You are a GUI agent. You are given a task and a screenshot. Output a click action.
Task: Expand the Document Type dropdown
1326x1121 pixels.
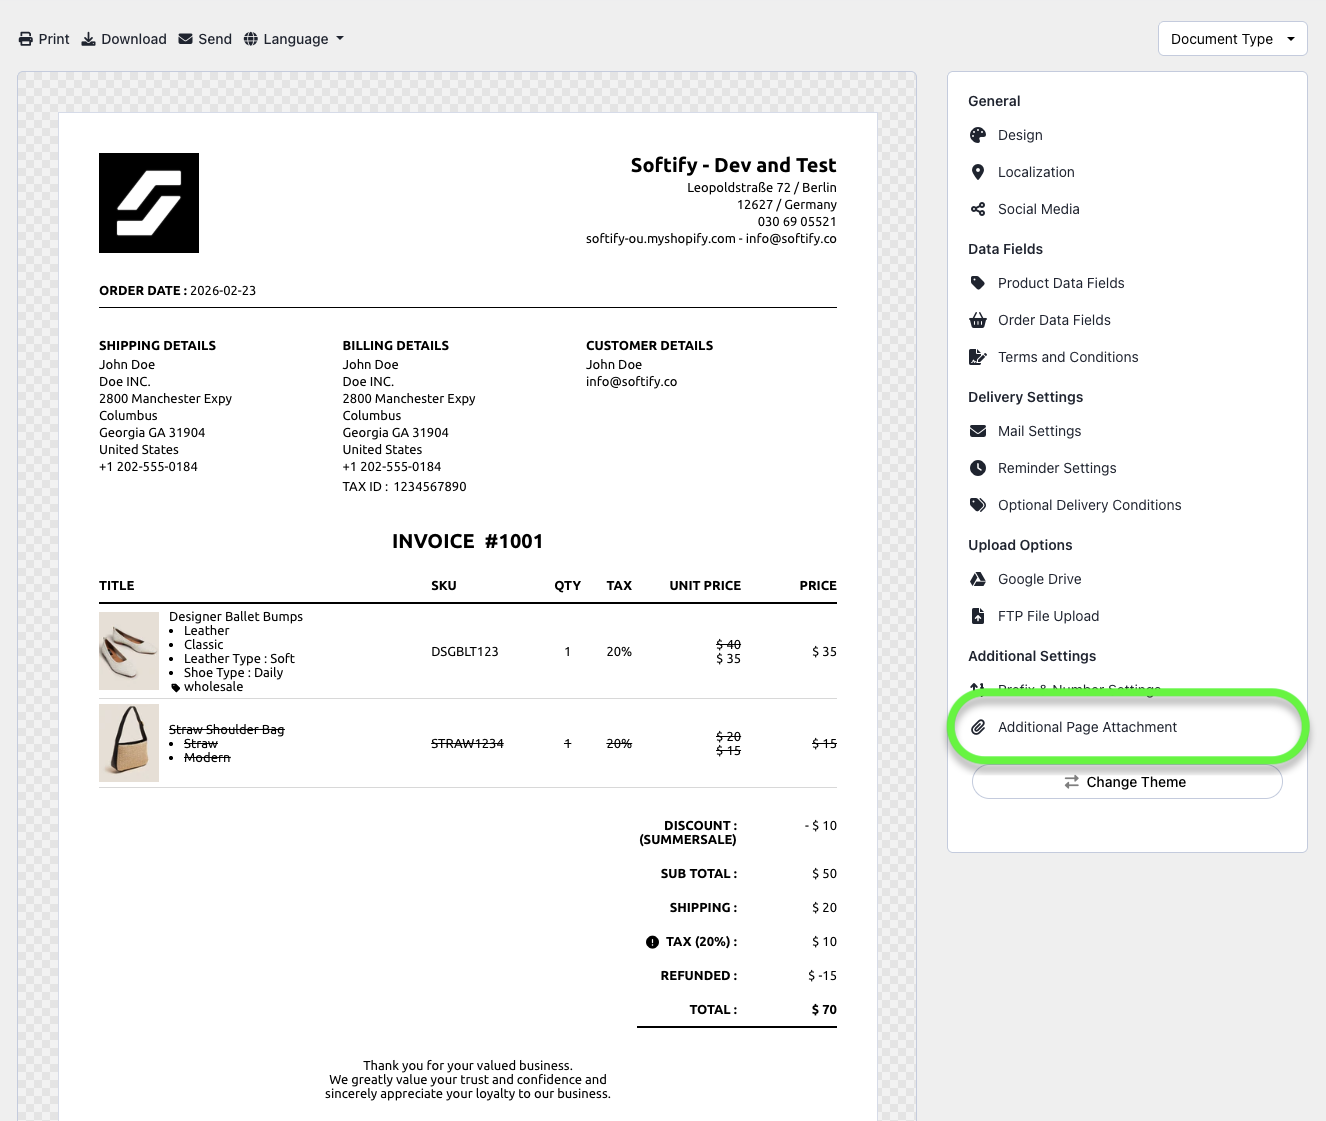click(x=1232, y=39)
